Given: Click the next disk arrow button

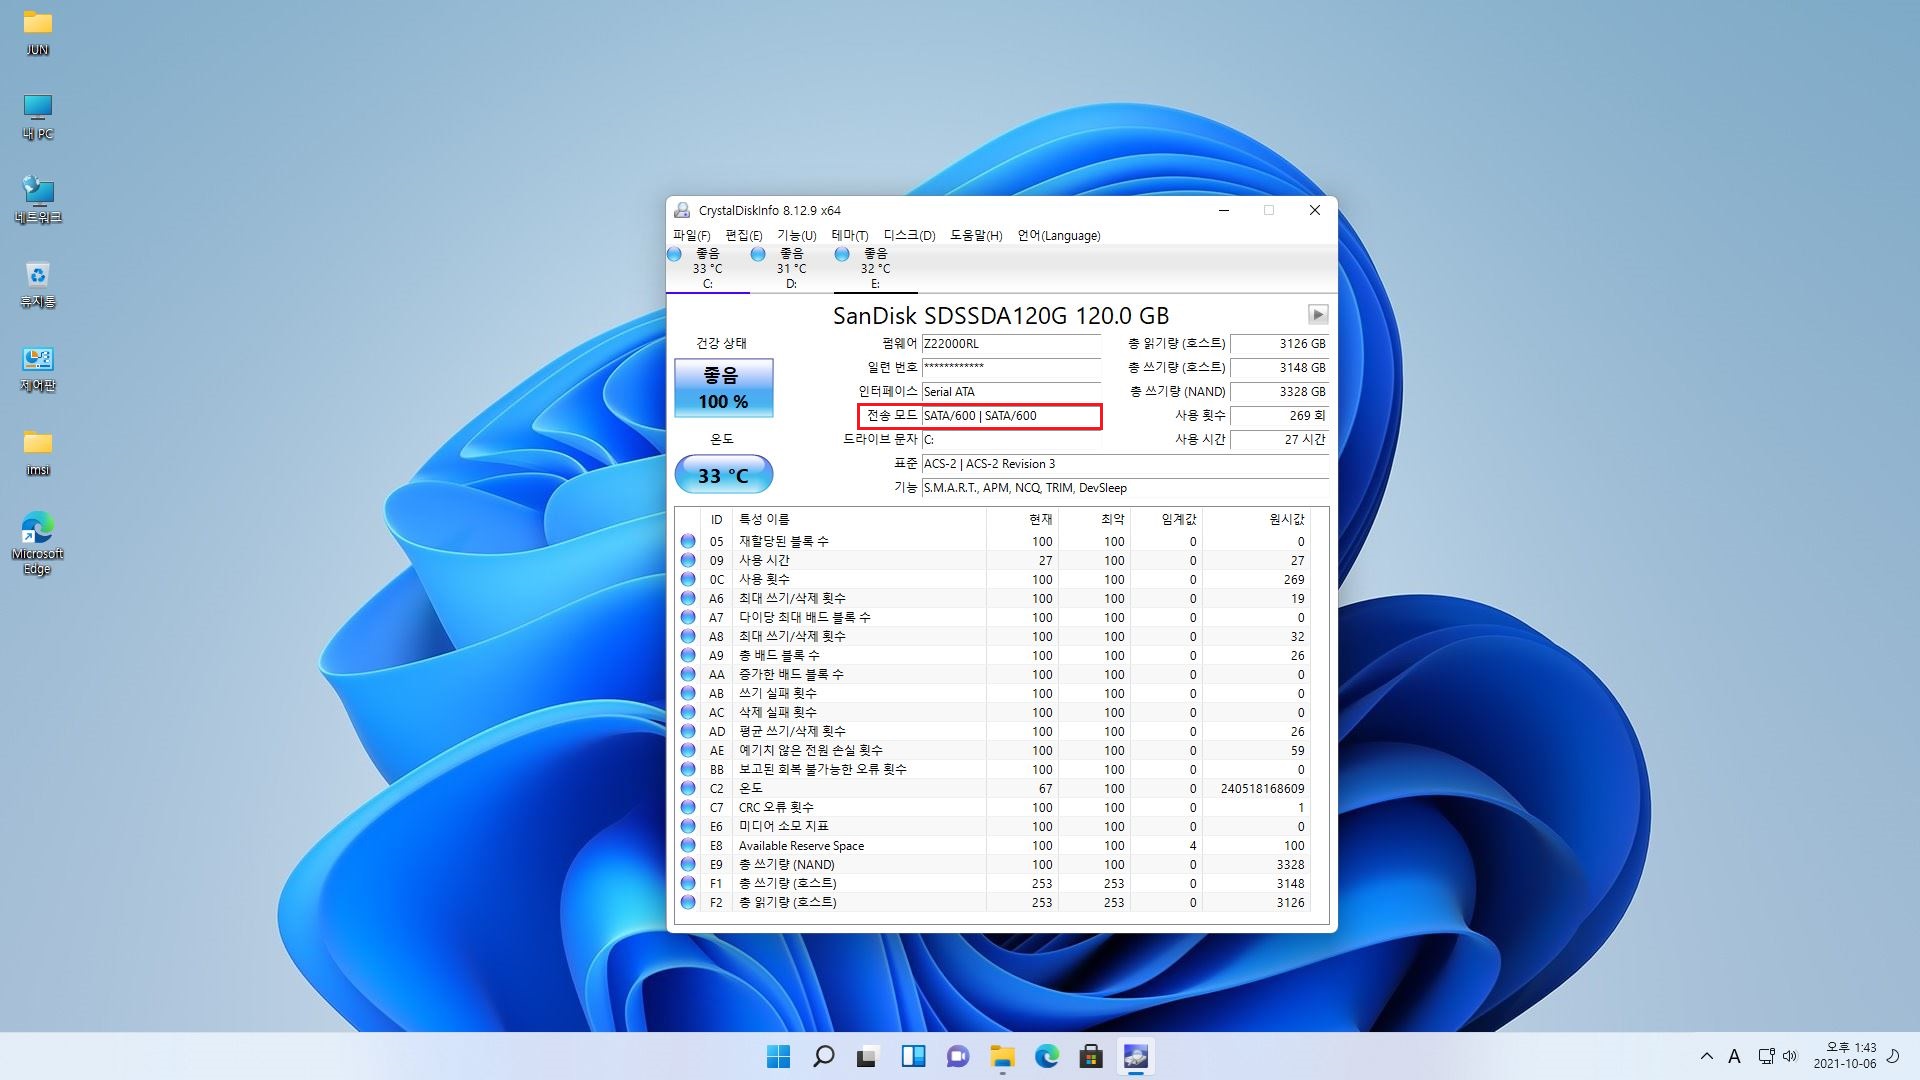Looking at the screenshot, I should point(1317,315).
